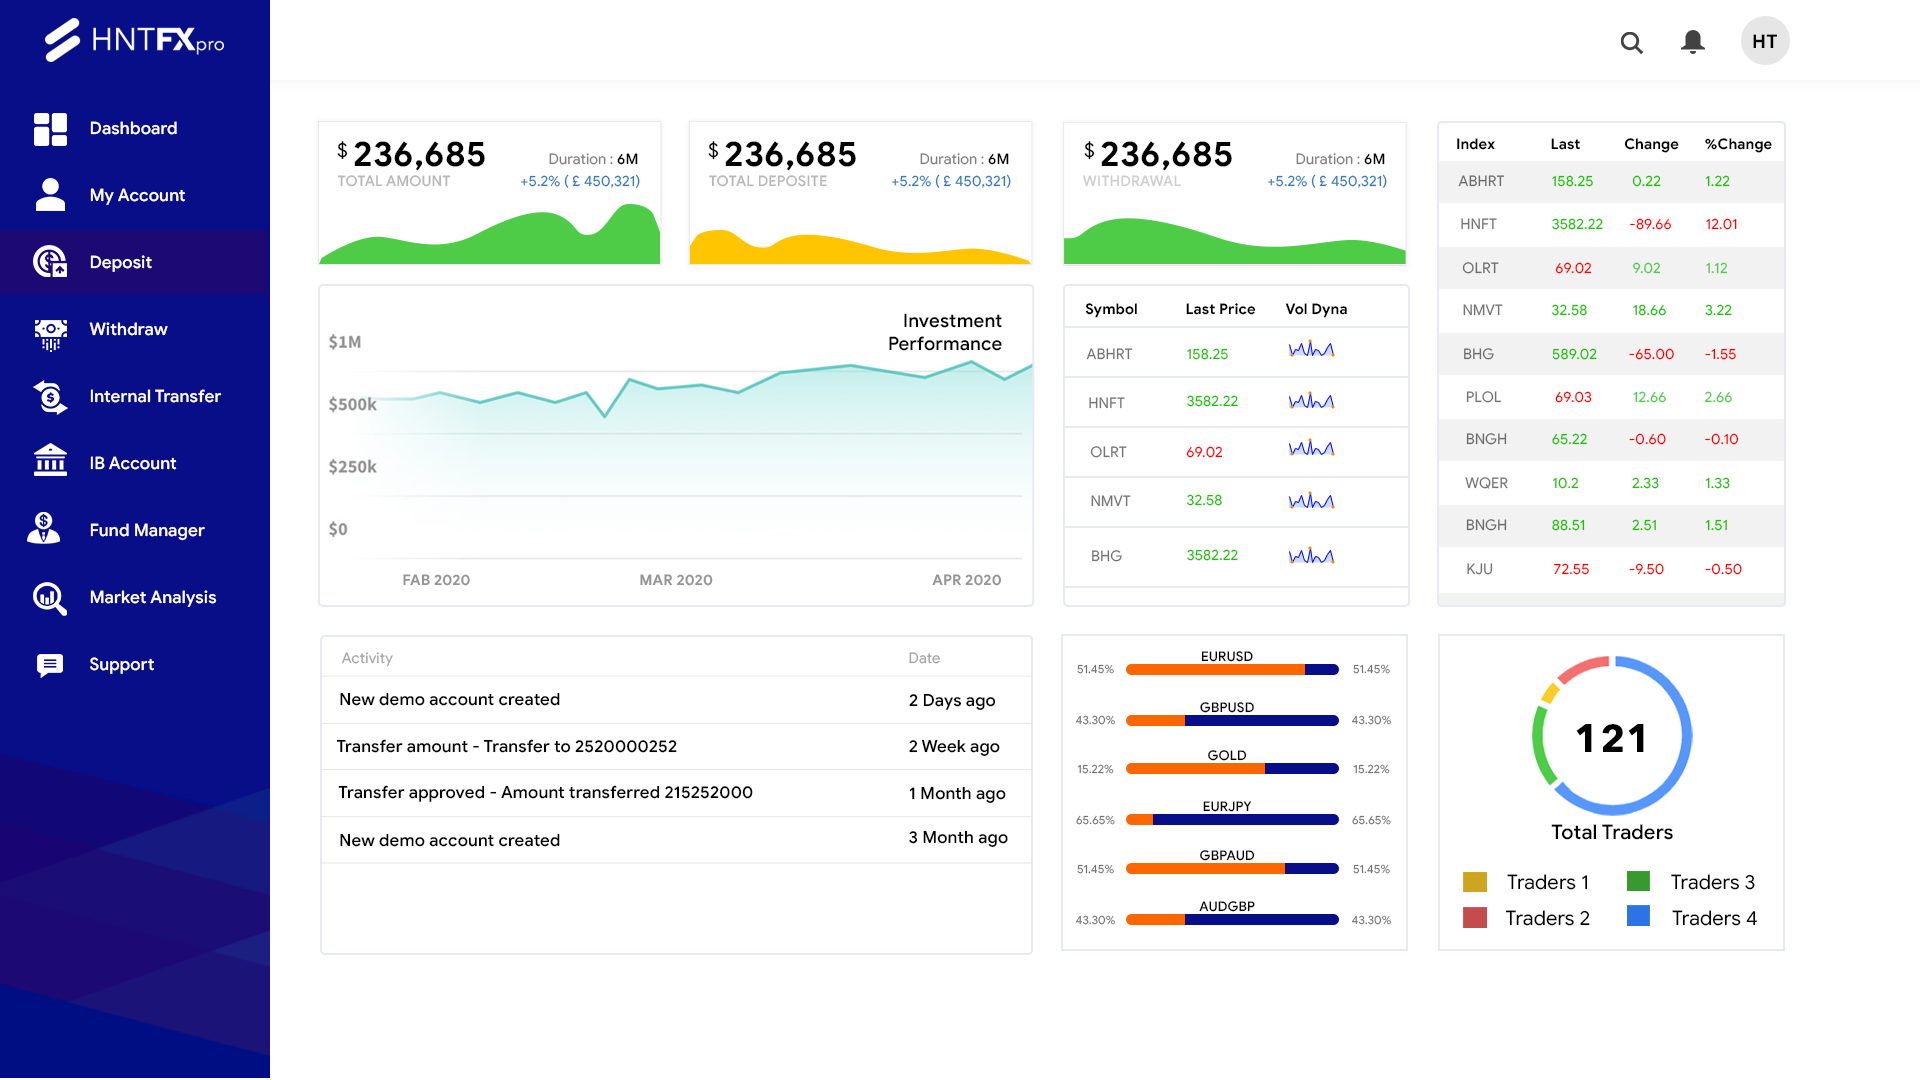Click the IB Account bank icon

50,461
